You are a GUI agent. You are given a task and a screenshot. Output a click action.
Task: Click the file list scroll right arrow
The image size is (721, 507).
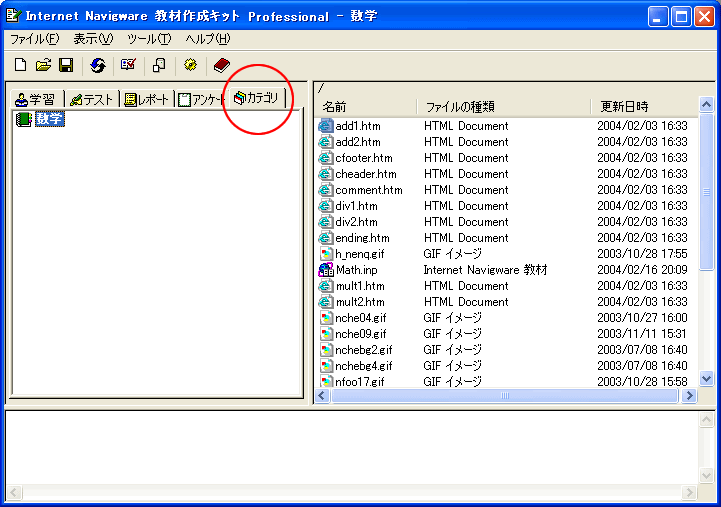(689, 395)
